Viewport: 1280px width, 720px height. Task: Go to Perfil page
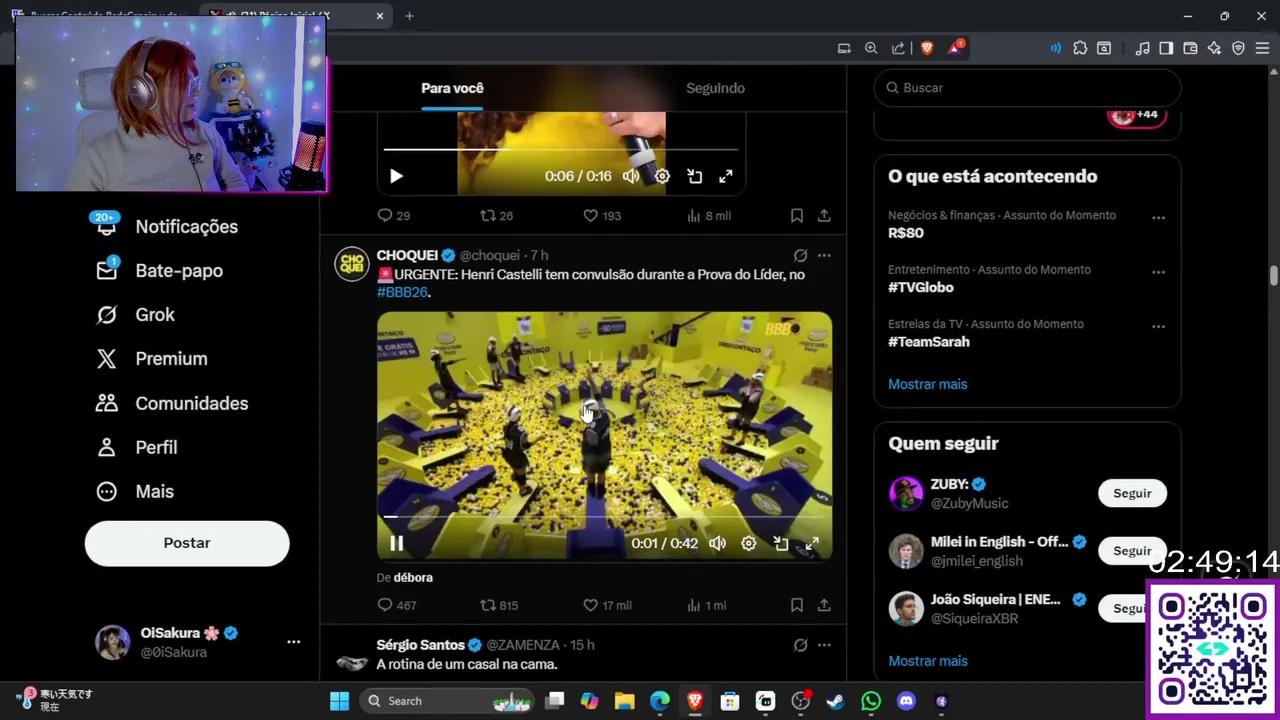(x=137, y=447)
